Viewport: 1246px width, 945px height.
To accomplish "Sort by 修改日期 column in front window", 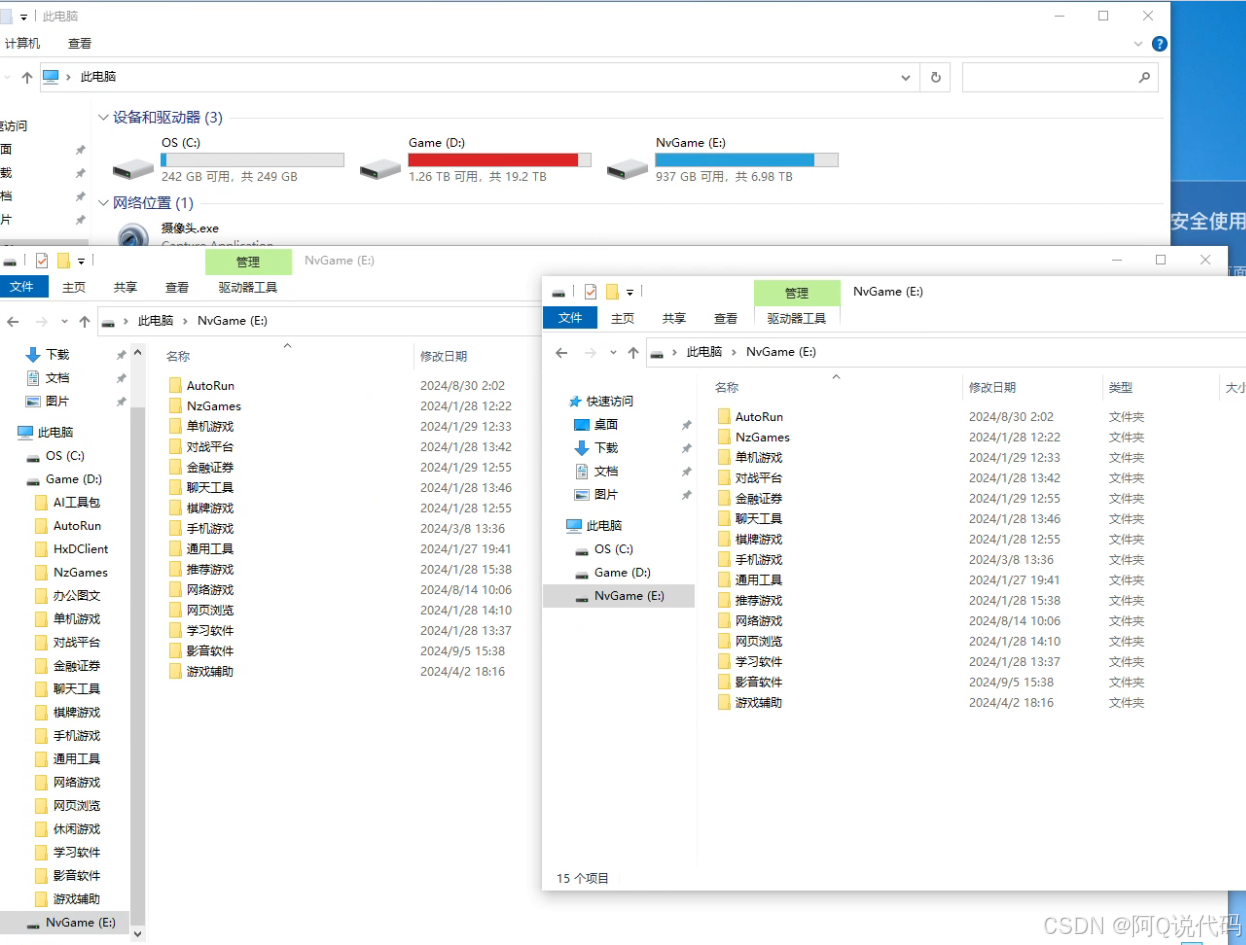I will [x=992, y=387].
